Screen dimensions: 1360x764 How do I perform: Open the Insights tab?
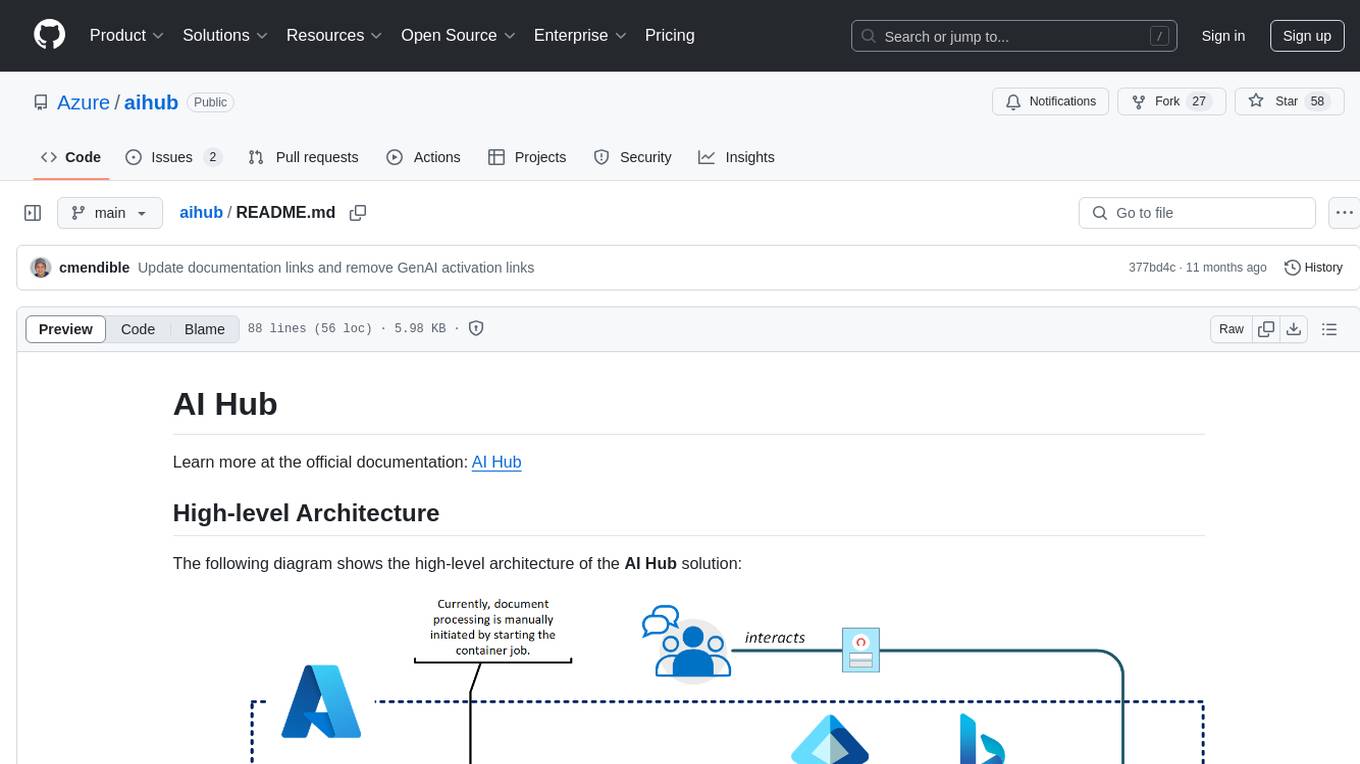736,157
